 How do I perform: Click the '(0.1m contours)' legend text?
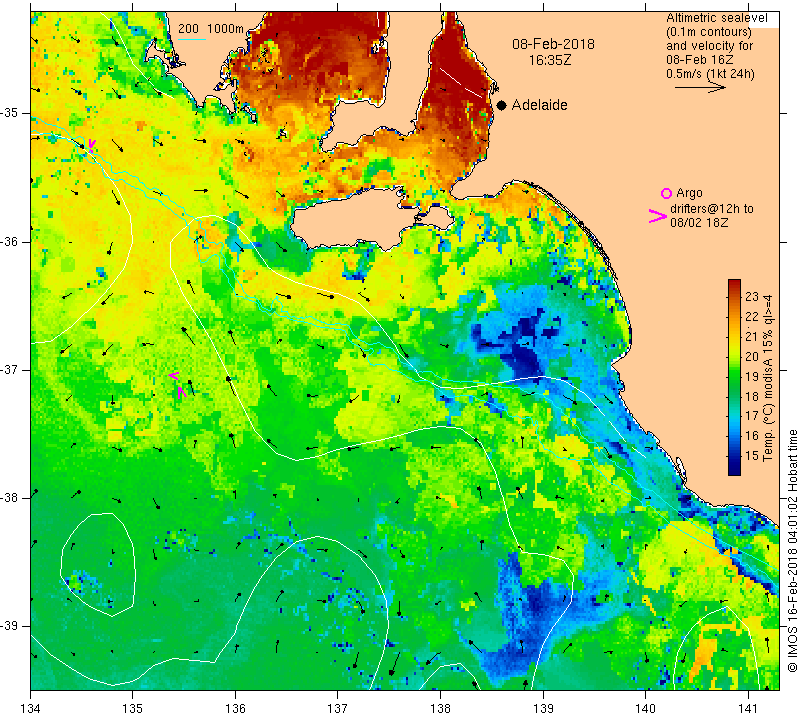pos(708,32)
